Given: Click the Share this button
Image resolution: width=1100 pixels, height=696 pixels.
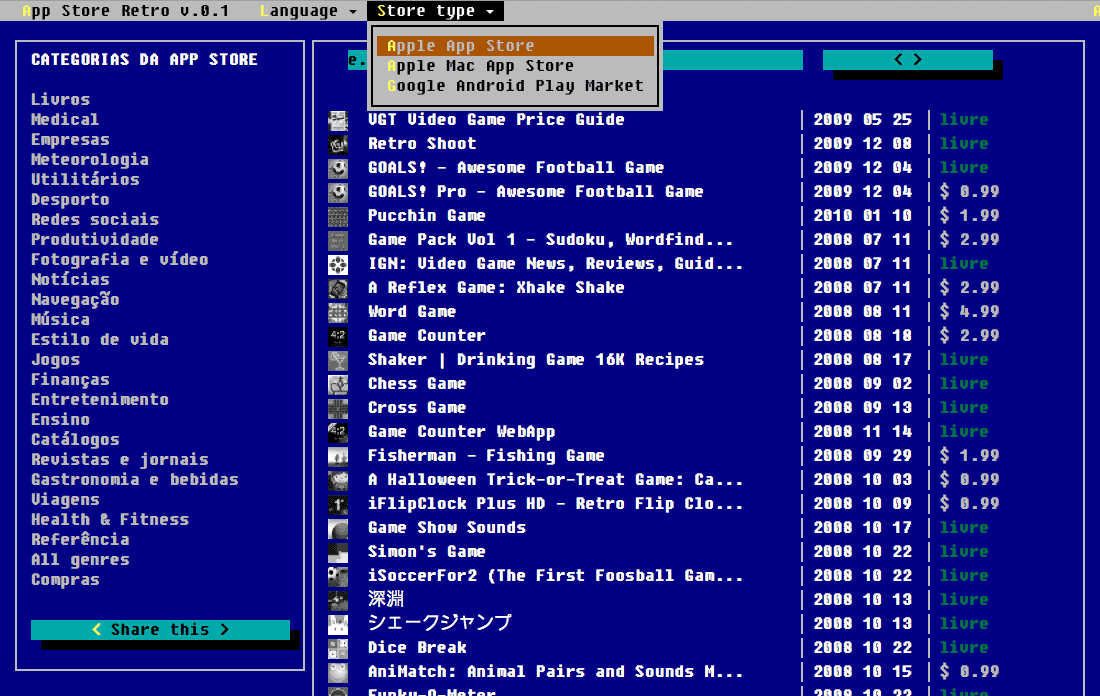Looking at the screenshot, I should (160, 629).
